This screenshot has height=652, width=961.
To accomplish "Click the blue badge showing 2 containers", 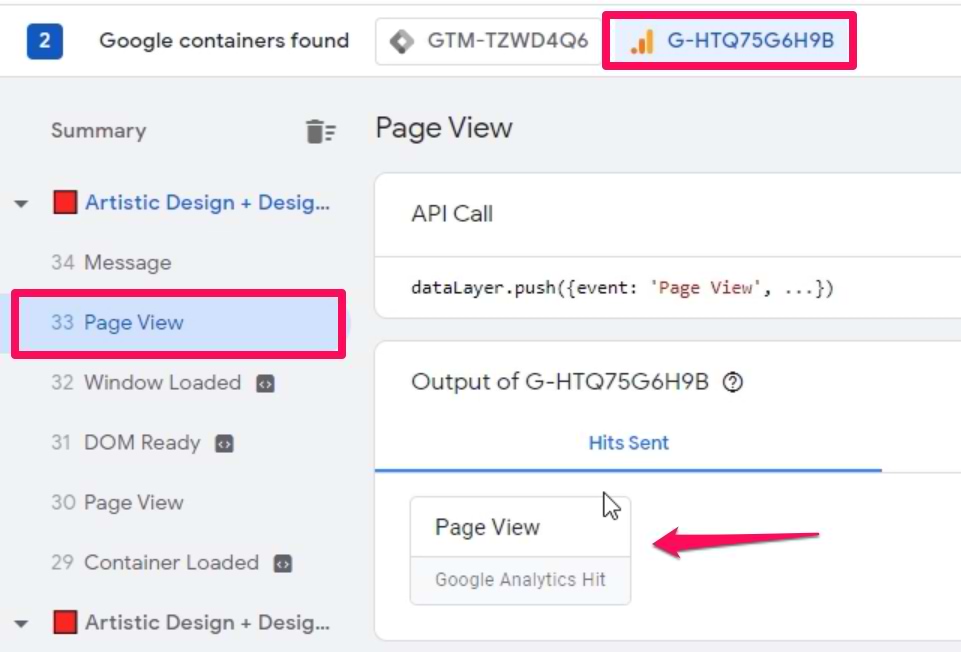I will click(45, 42).
